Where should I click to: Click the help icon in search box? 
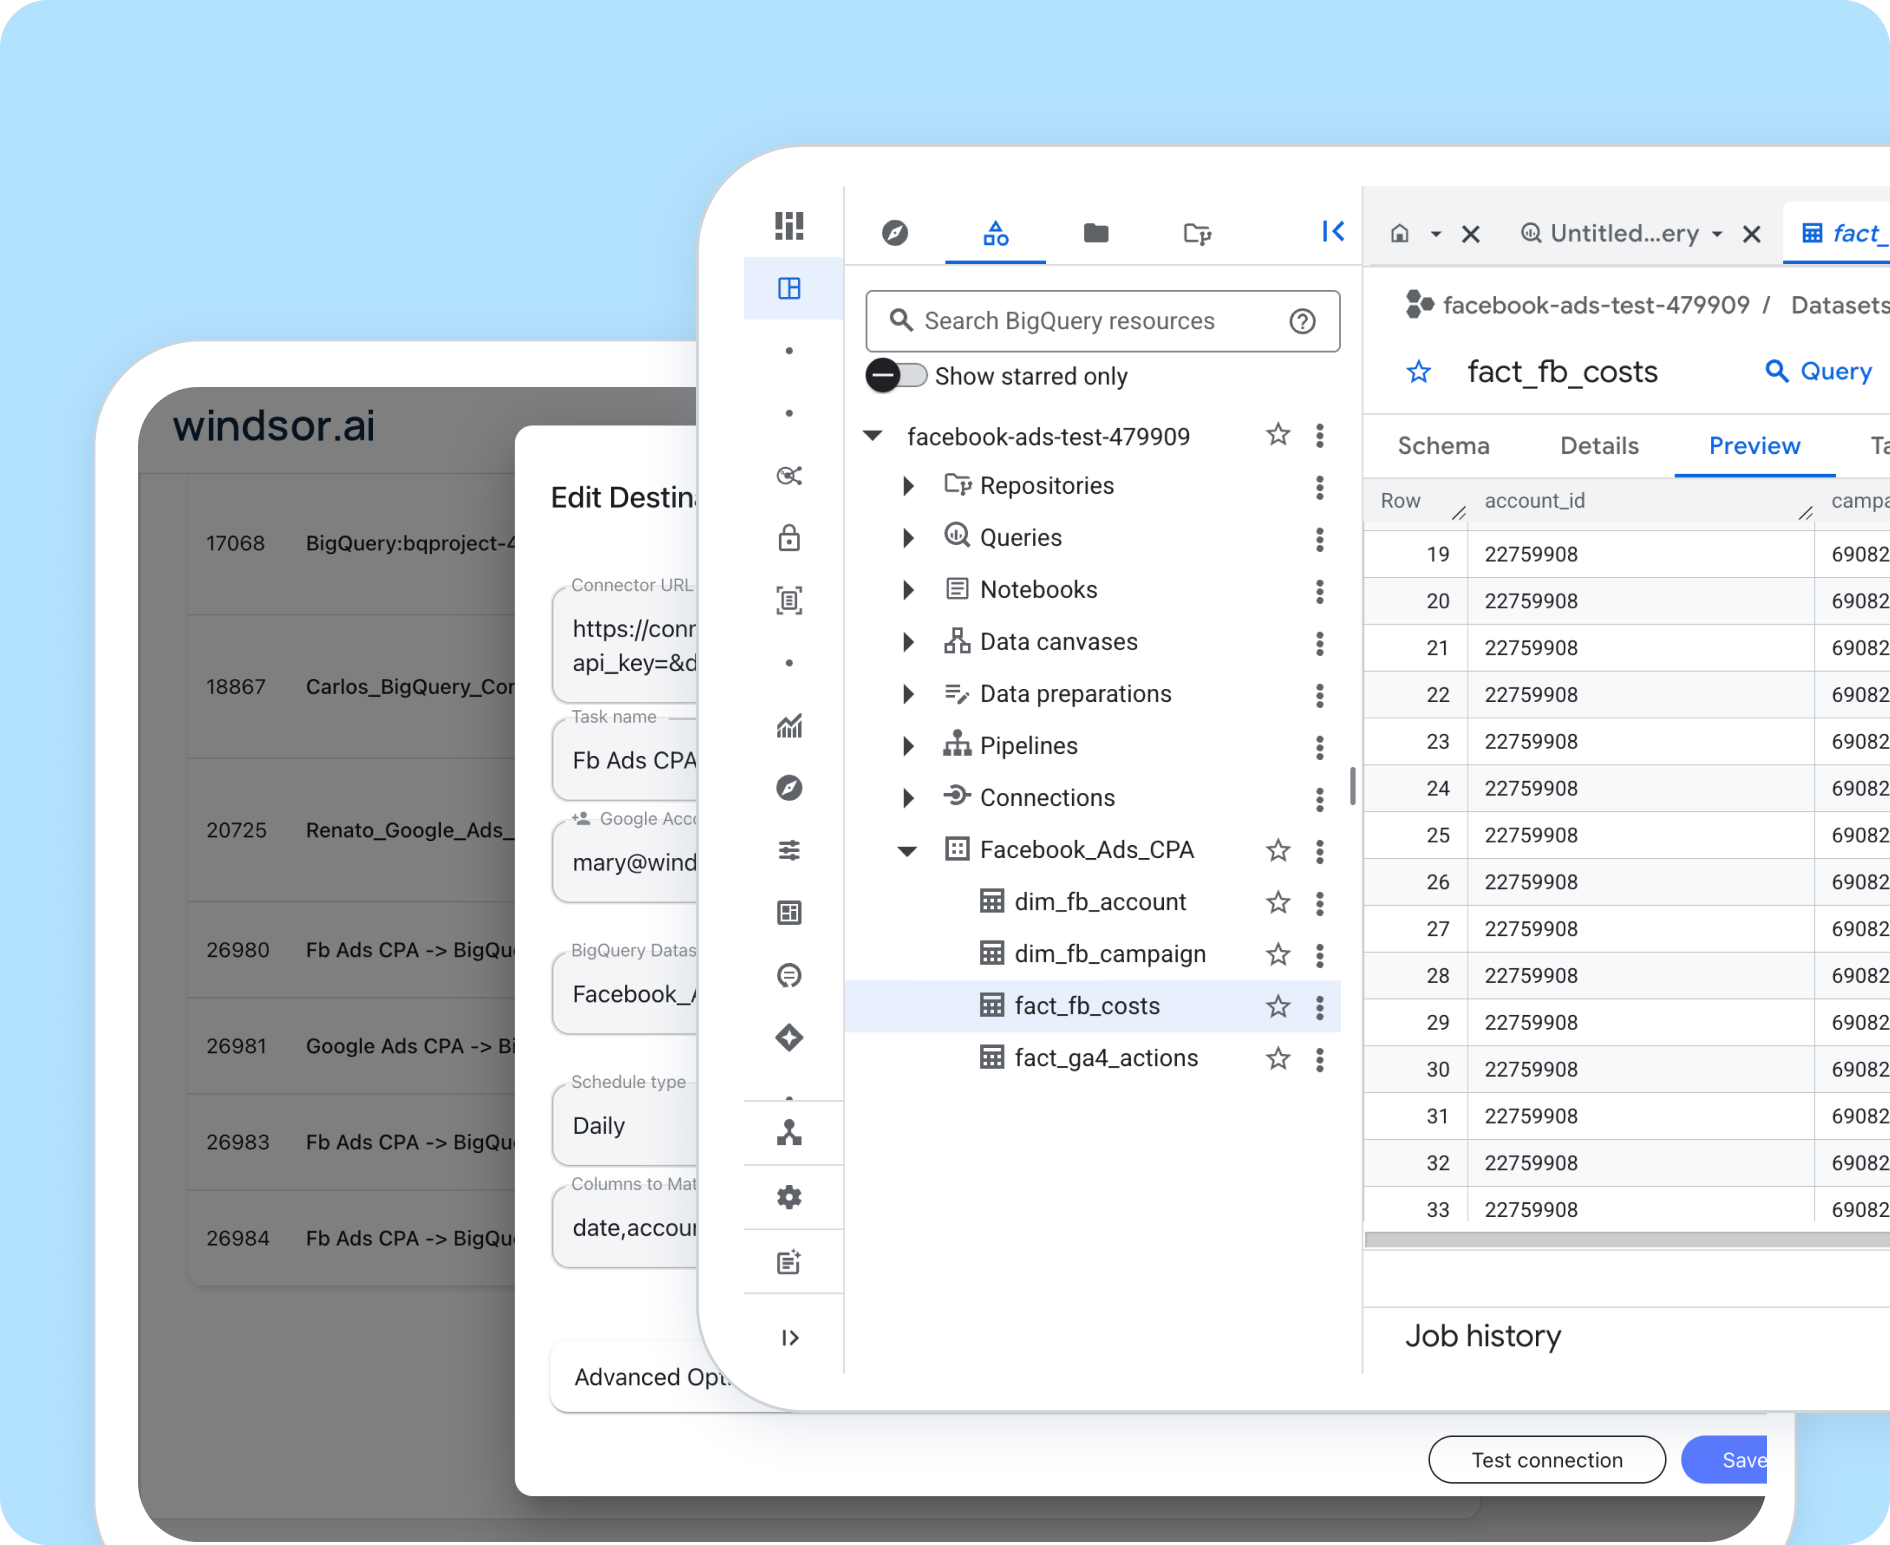[1302, 321]
